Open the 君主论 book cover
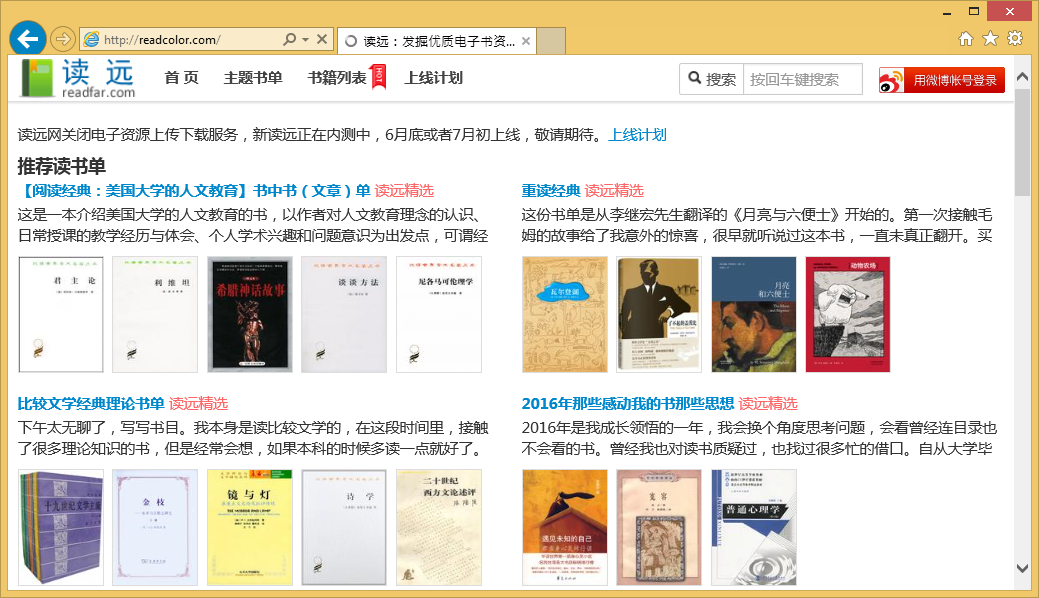 [61, 314]
